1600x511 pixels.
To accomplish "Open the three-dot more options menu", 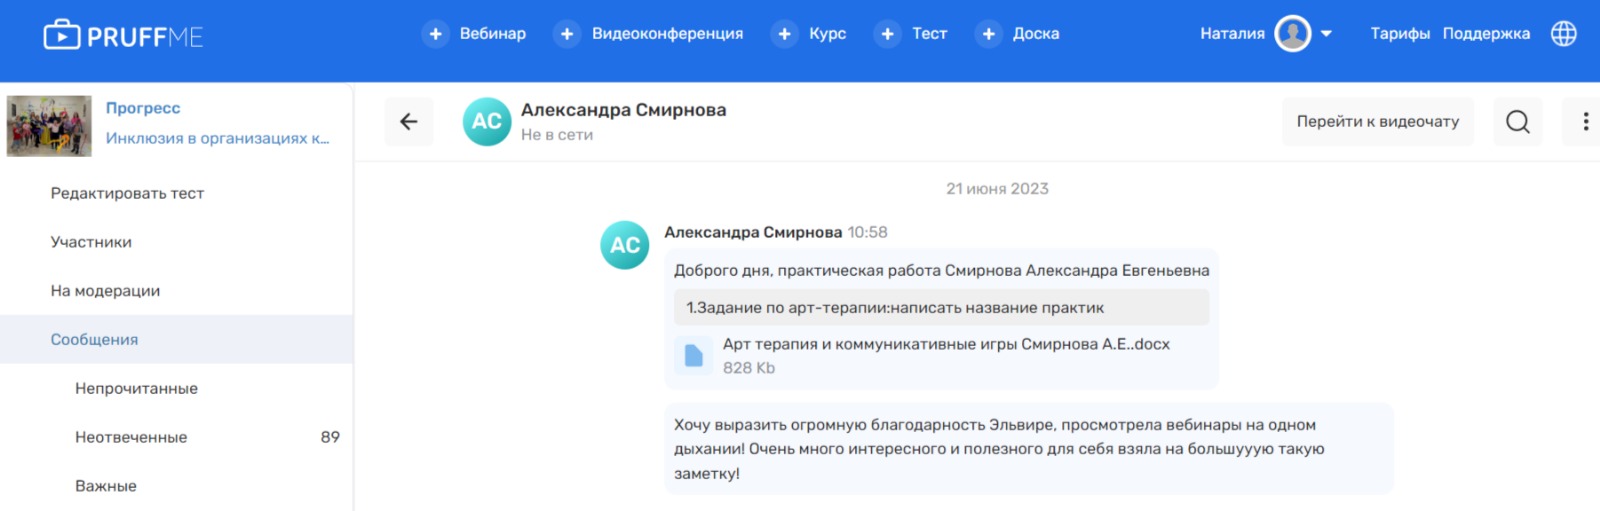I will (x=1585, y=122).
